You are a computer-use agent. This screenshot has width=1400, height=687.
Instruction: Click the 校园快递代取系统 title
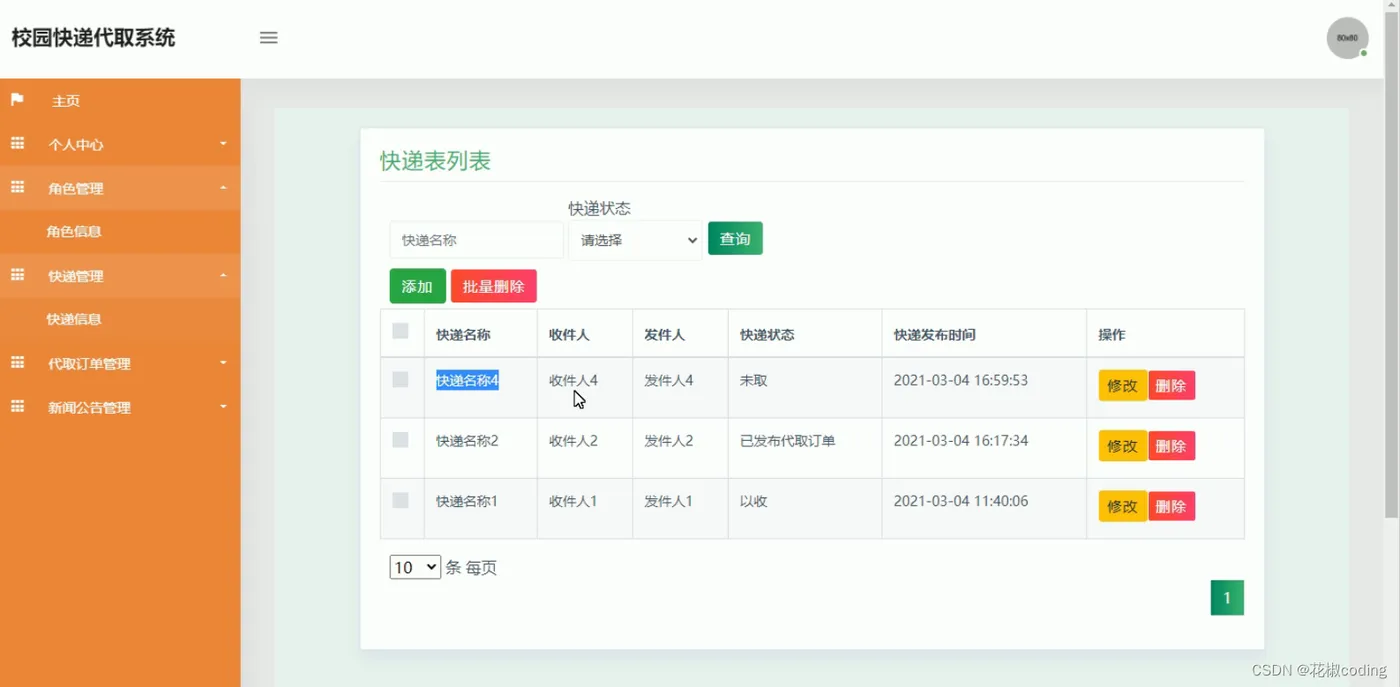(x=93, y=38)
